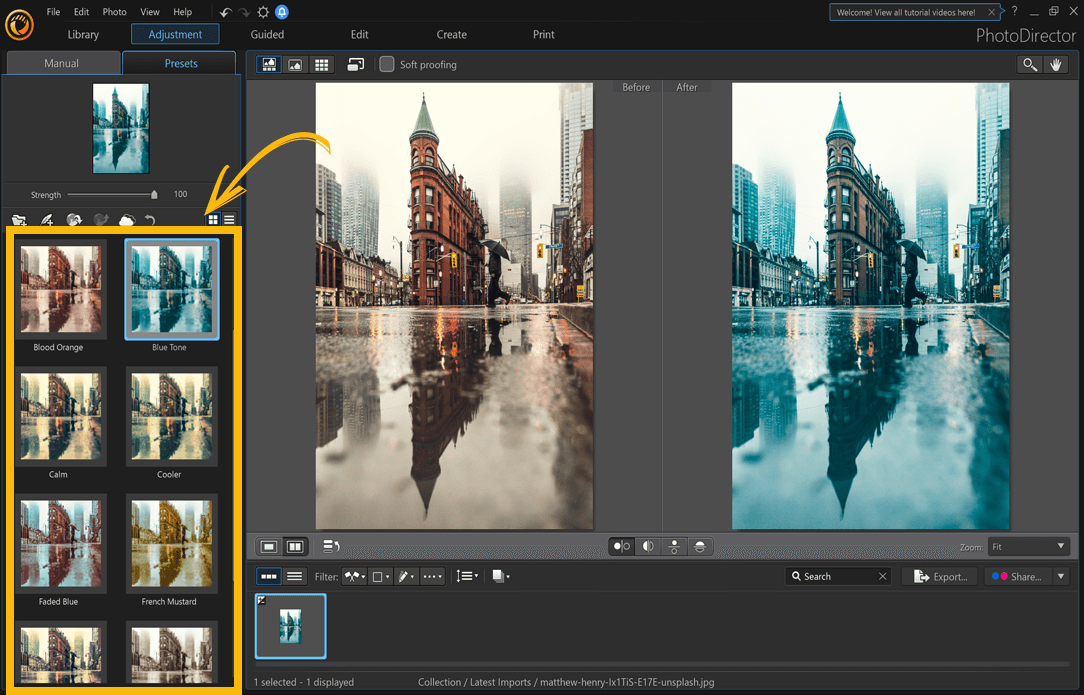Open the sort order dropdown in the filmstrip
The height and width of the screenshot is (695, 1084).
[467, 576]
